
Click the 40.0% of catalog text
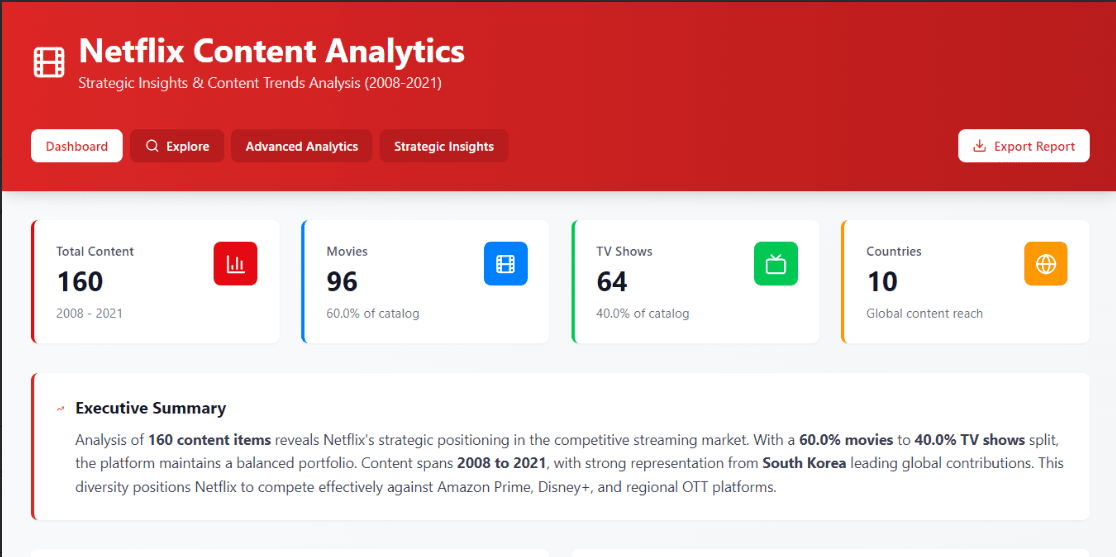[x=643, y=313]
